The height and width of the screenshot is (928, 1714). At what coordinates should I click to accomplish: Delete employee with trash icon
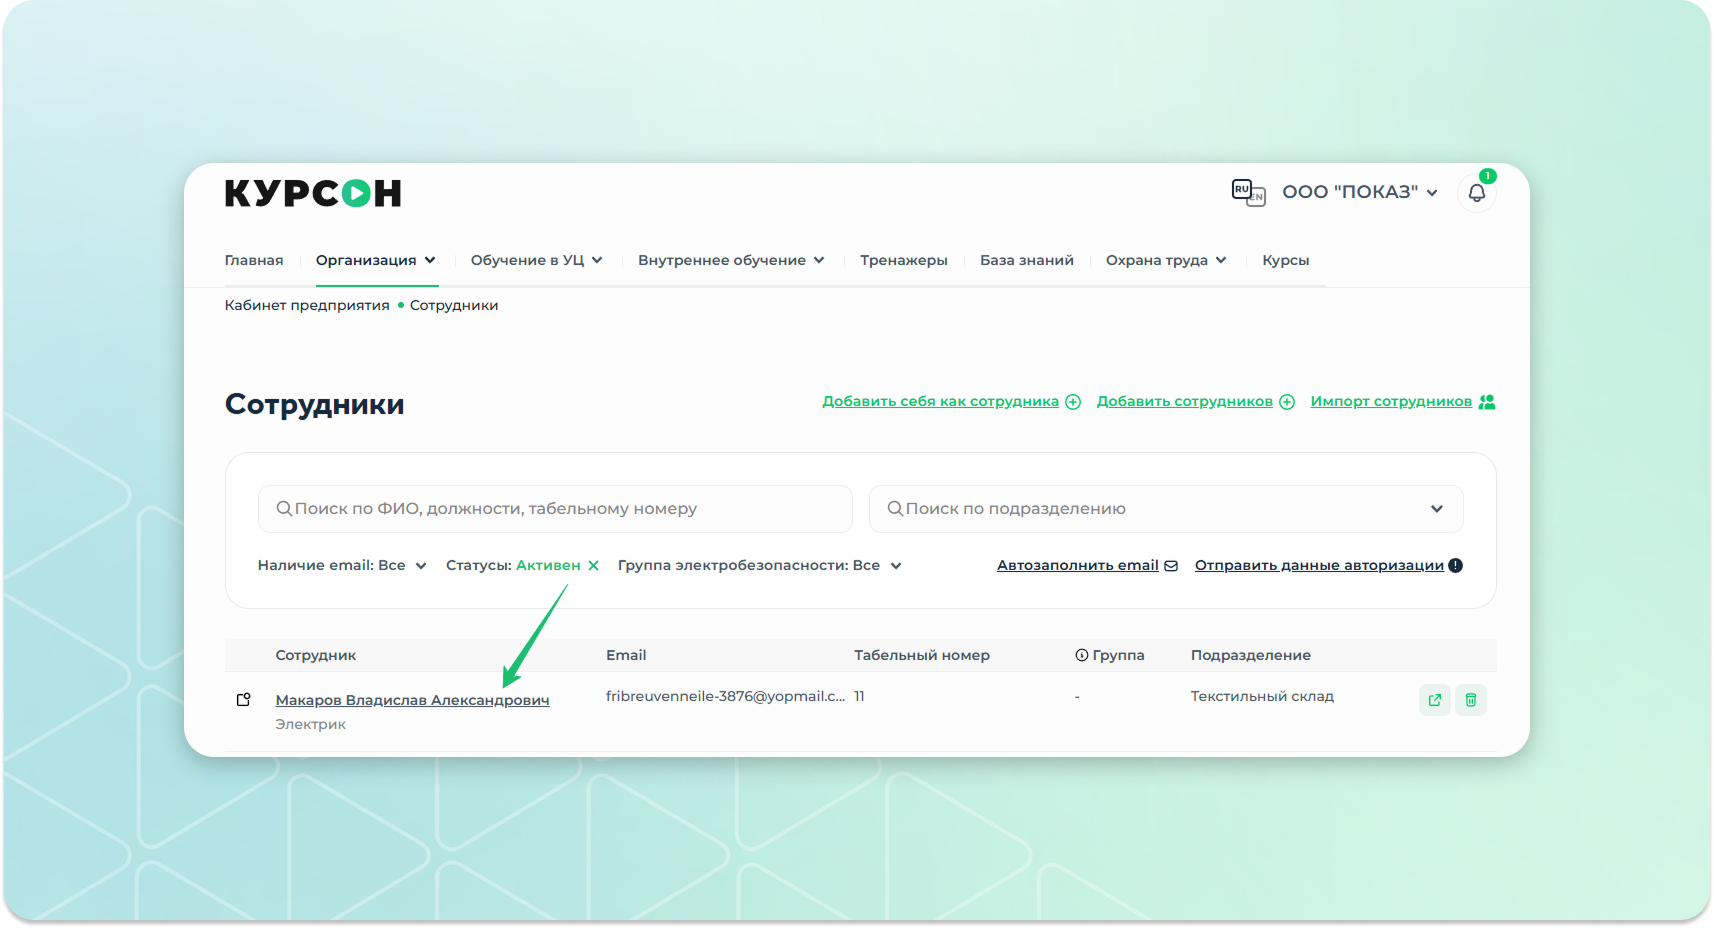click(1470, 700)
